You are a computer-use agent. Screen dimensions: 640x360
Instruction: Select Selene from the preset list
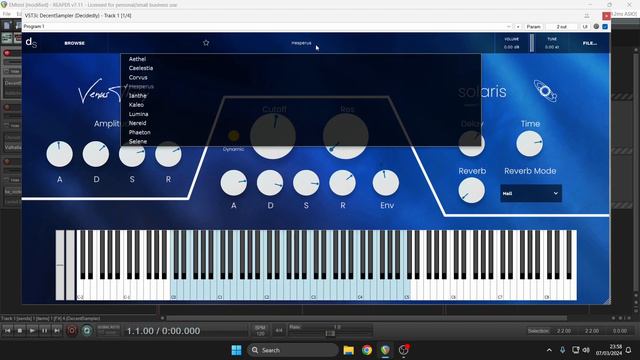(x=138, y=141)
